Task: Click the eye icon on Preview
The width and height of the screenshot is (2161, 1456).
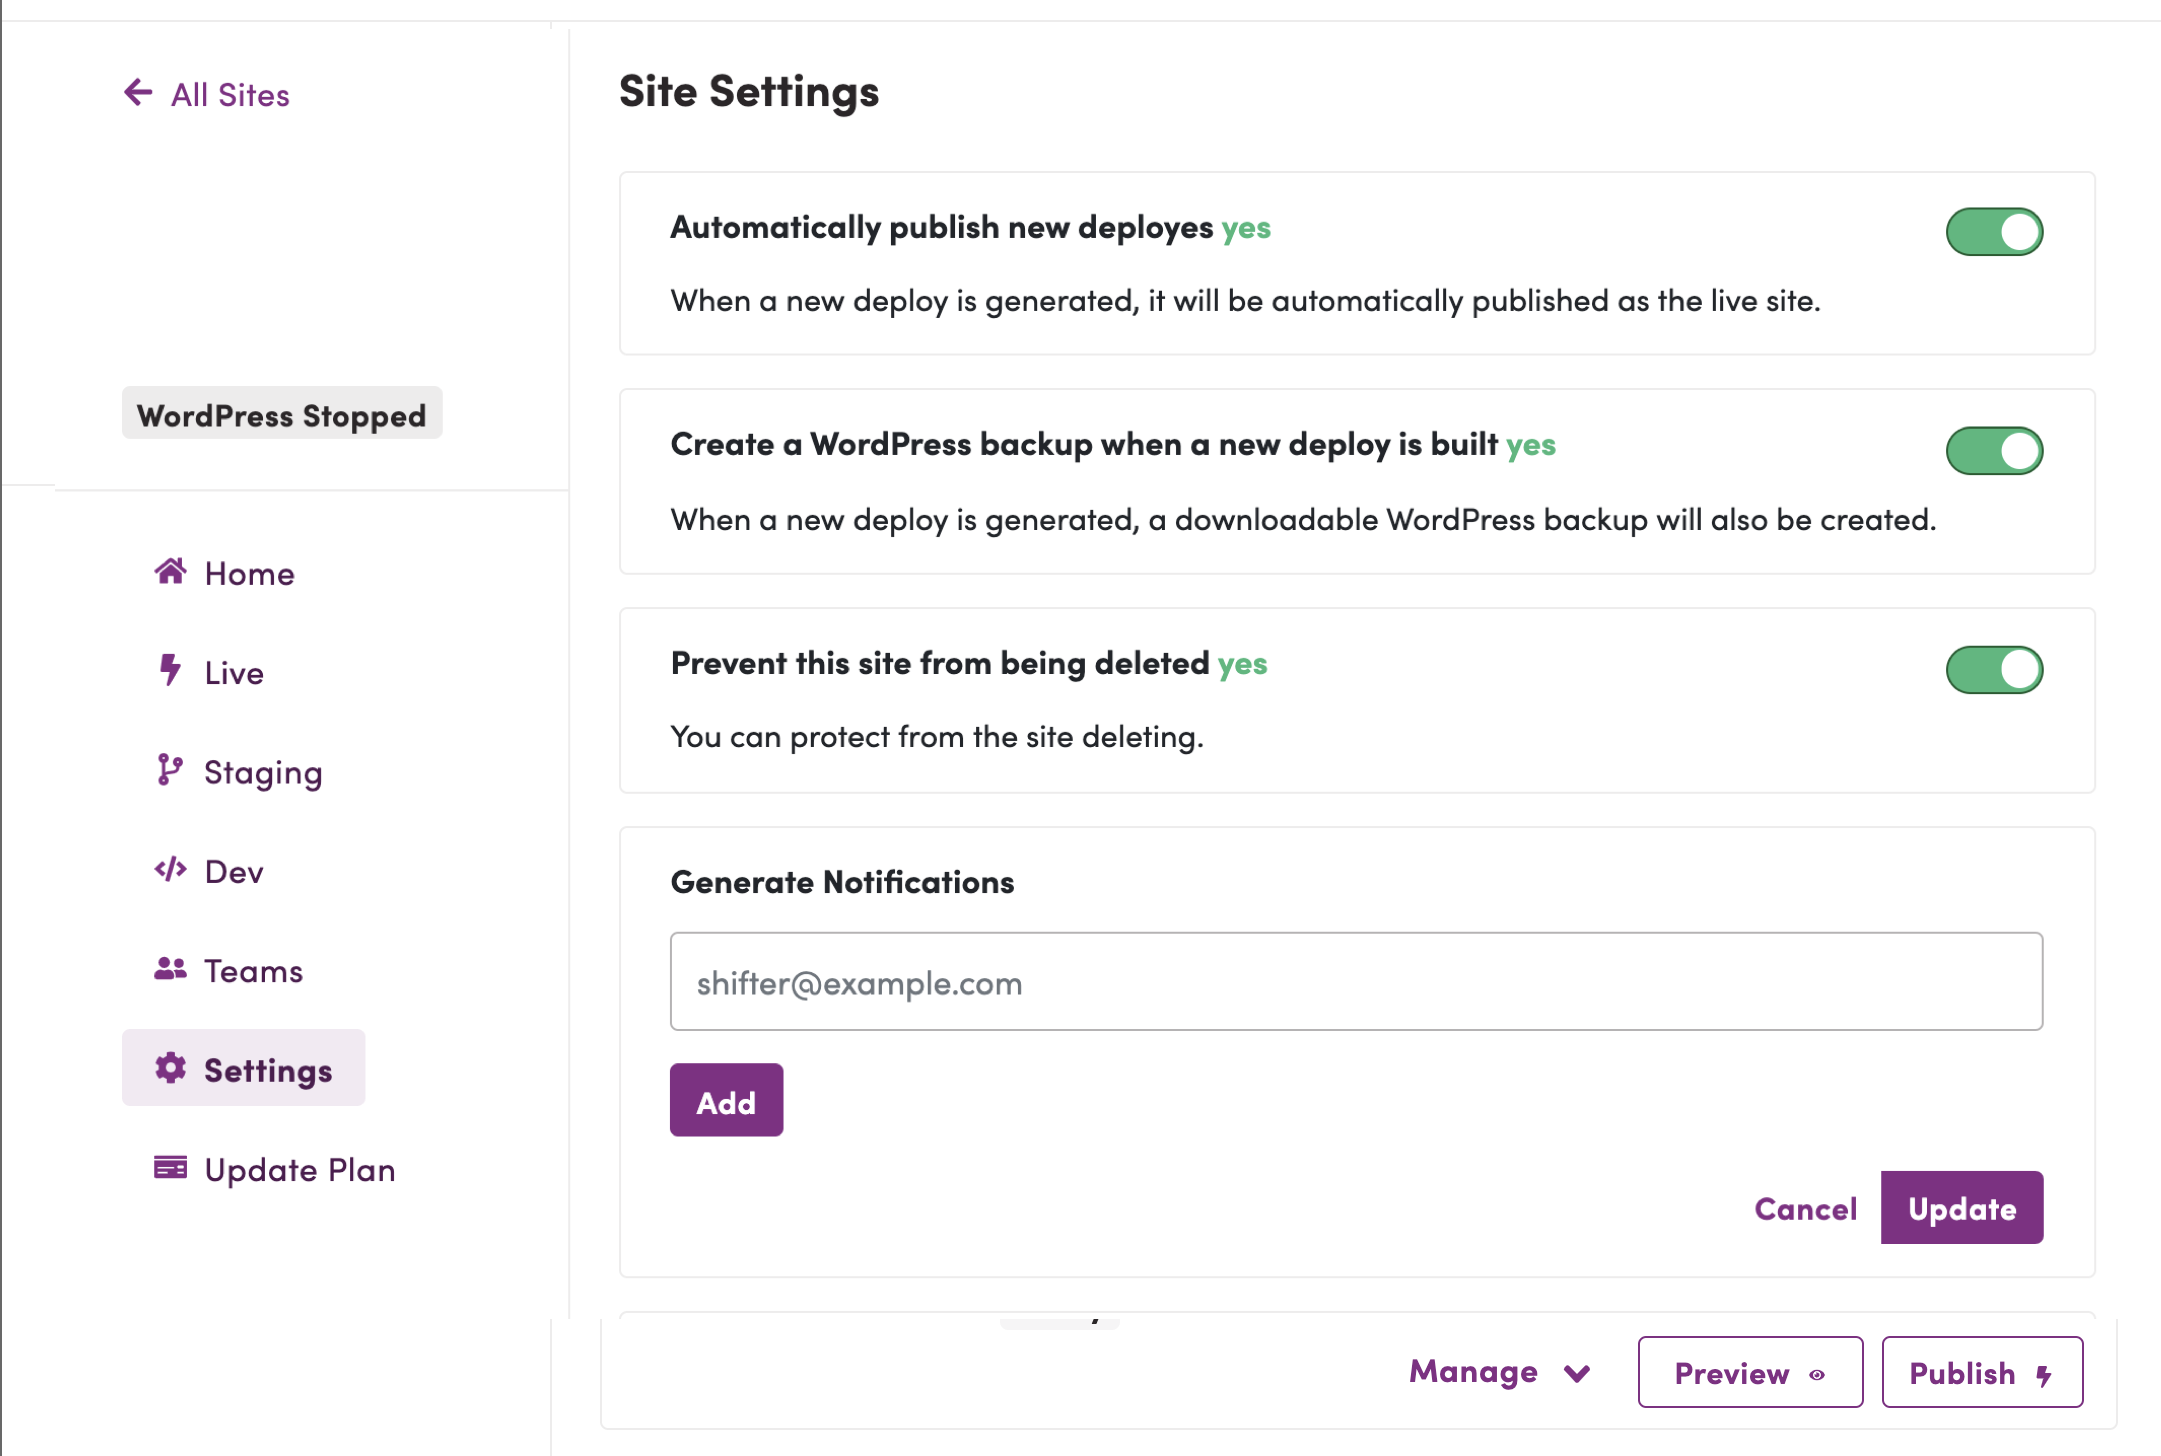Action: click(x=1817, y=1375)
